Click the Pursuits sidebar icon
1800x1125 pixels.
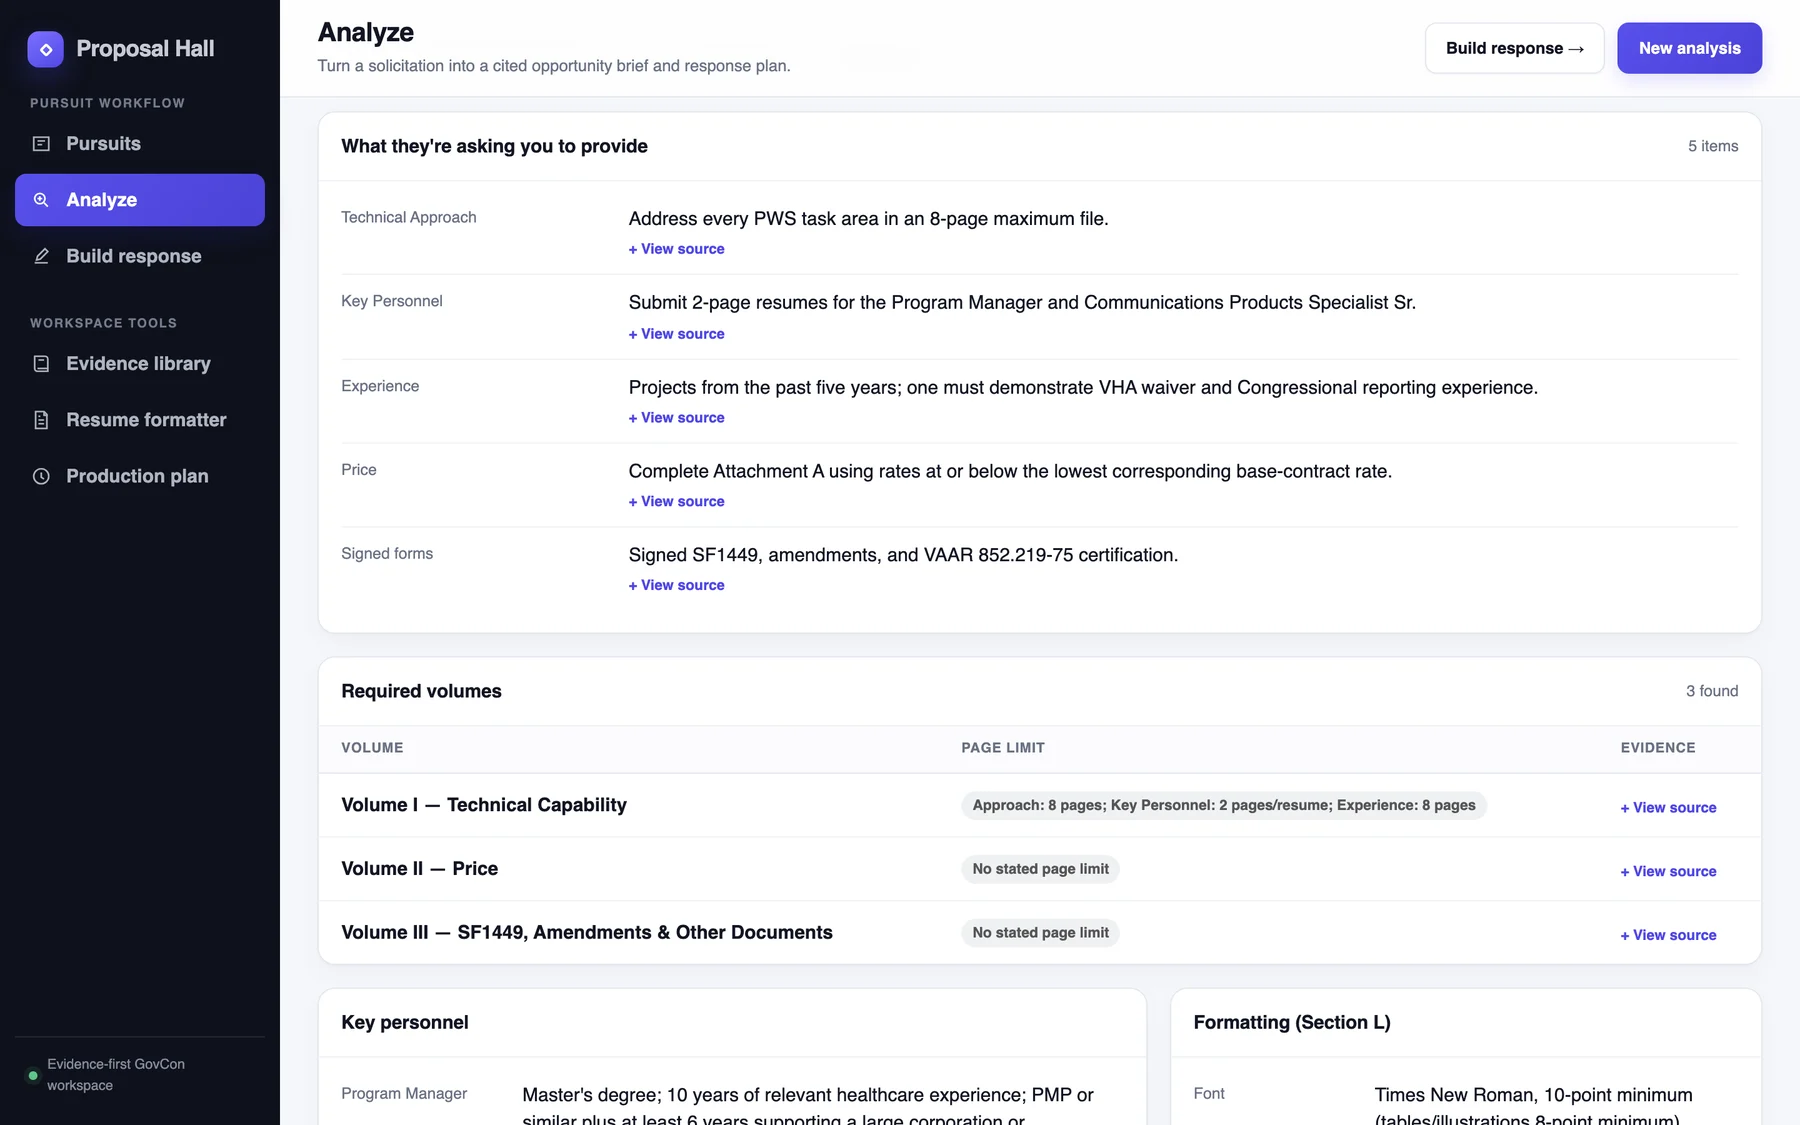coord(41,144)
